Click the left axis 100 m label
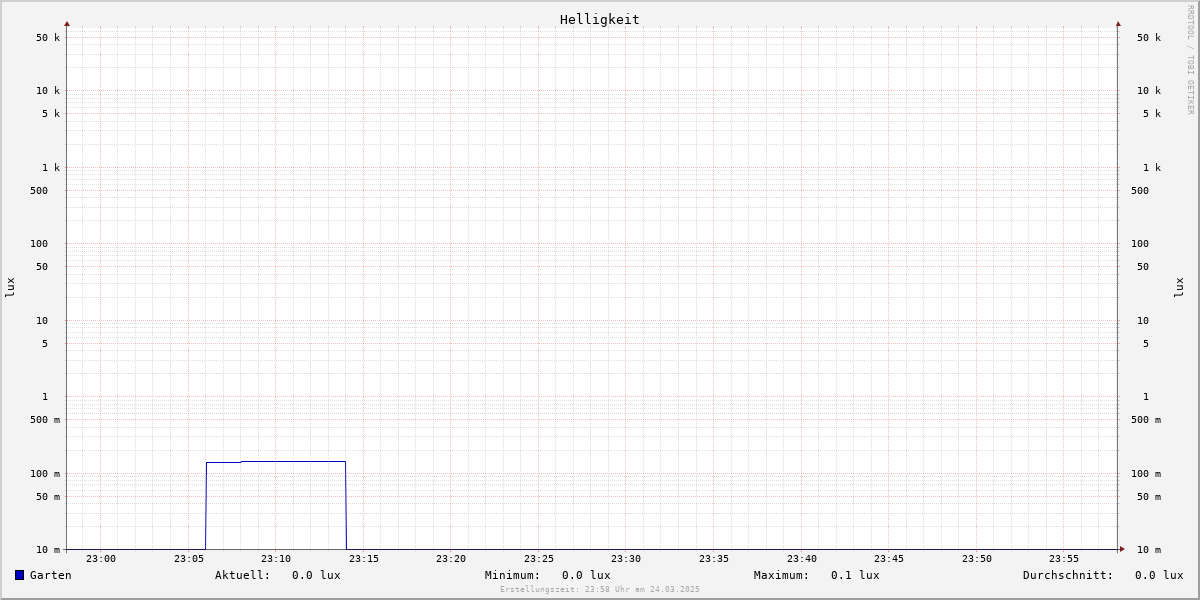 (45, 474)
